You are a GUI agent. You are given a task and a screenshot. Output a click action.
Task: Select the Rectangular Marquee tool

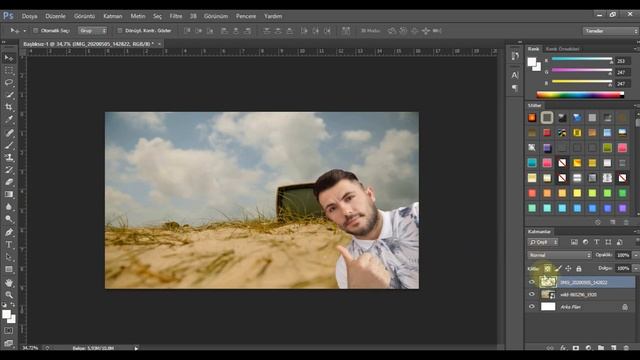[9, 70]
